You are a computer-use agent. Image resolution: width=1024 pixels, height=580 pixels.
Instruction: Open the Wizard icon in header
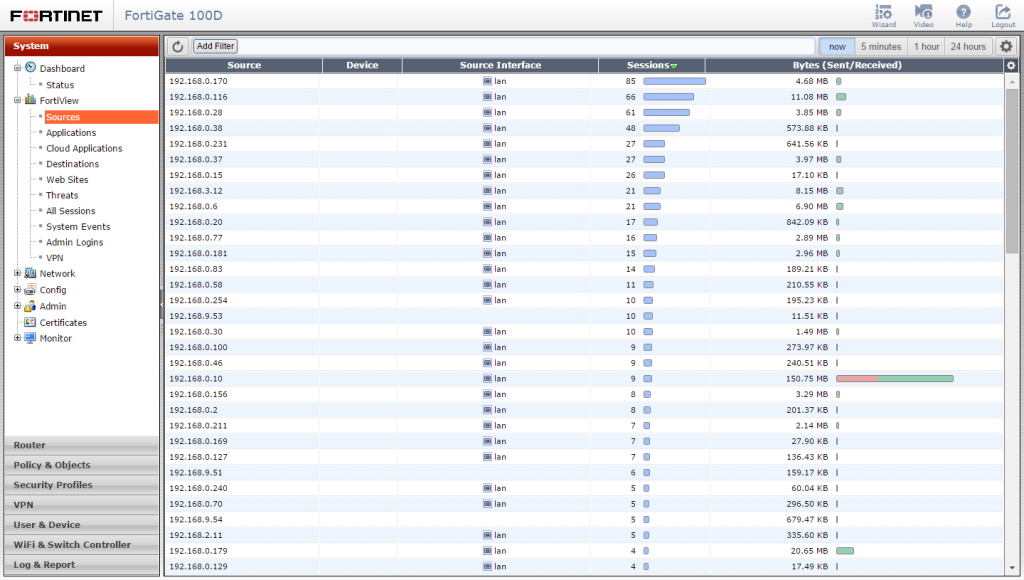883,13
